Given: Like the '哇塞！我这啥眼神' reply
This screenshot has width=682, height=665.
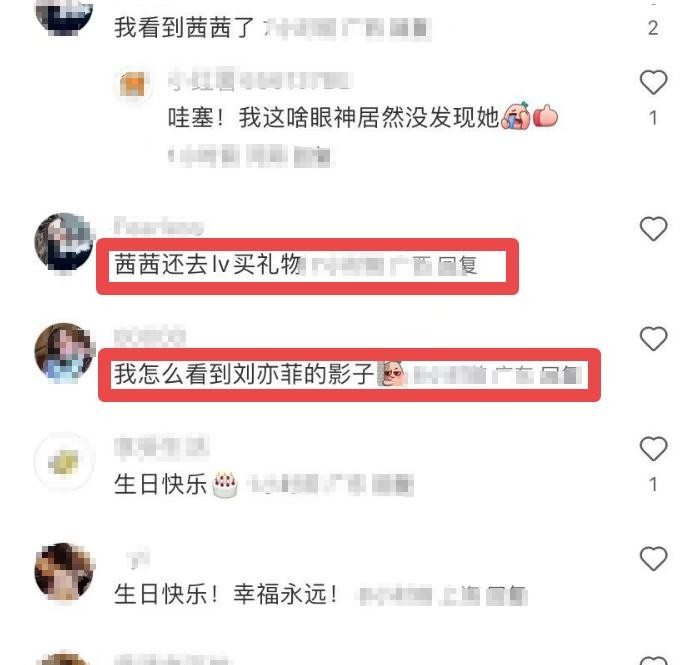Looking at the screenshot, I should [653, 82].
